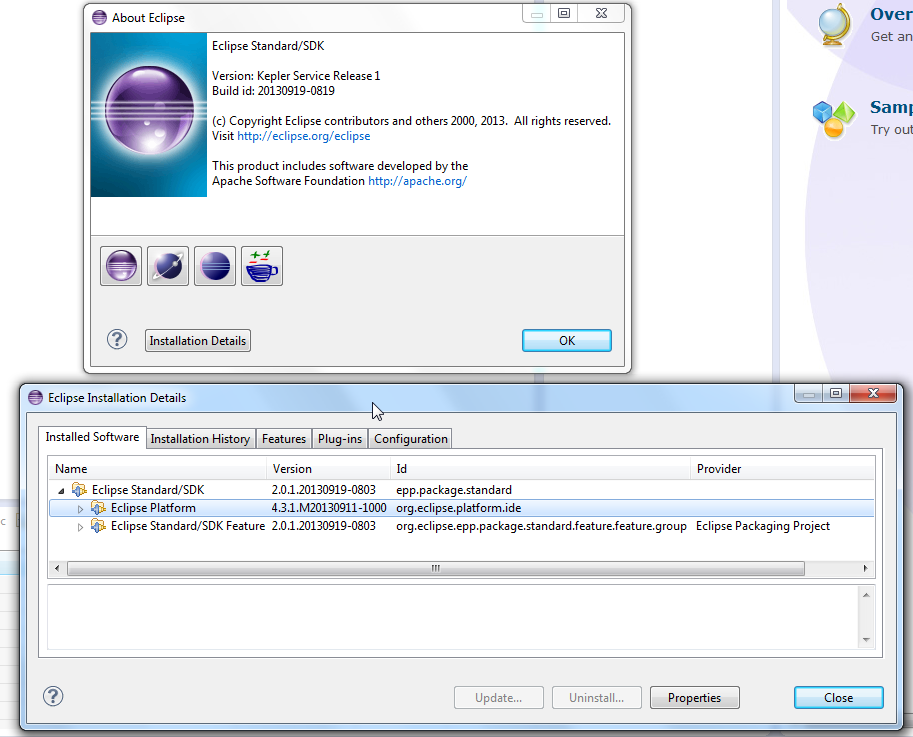Click the Eclipse Standard/SDK Feature row icon
Screen dimensions: 913x737
click(98, 526)
